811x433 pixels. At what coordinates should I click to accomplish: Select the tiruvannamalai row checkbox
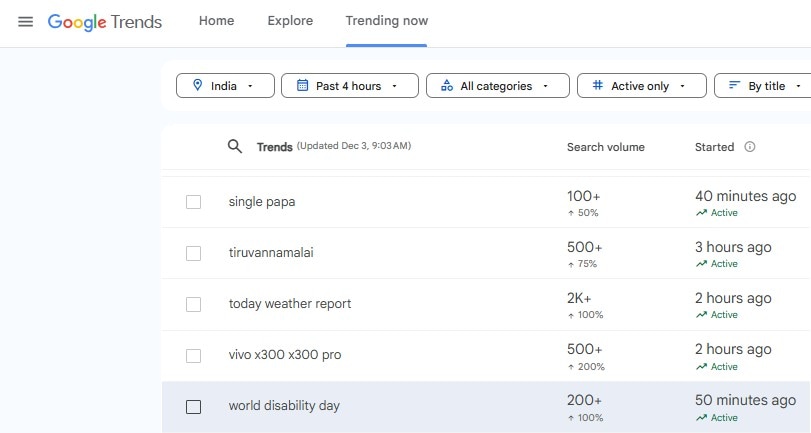[193, 253]
